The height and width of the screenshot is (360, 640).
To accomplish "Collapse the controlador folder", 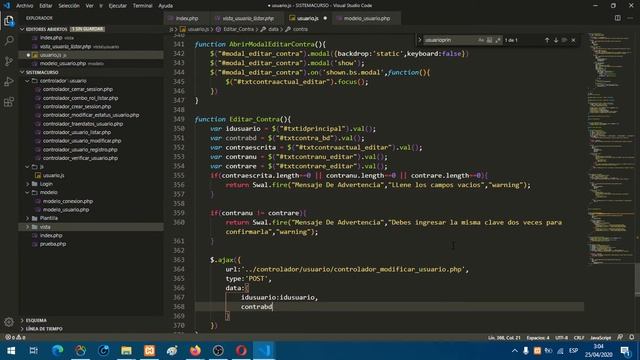I will (x=28, y=81).
